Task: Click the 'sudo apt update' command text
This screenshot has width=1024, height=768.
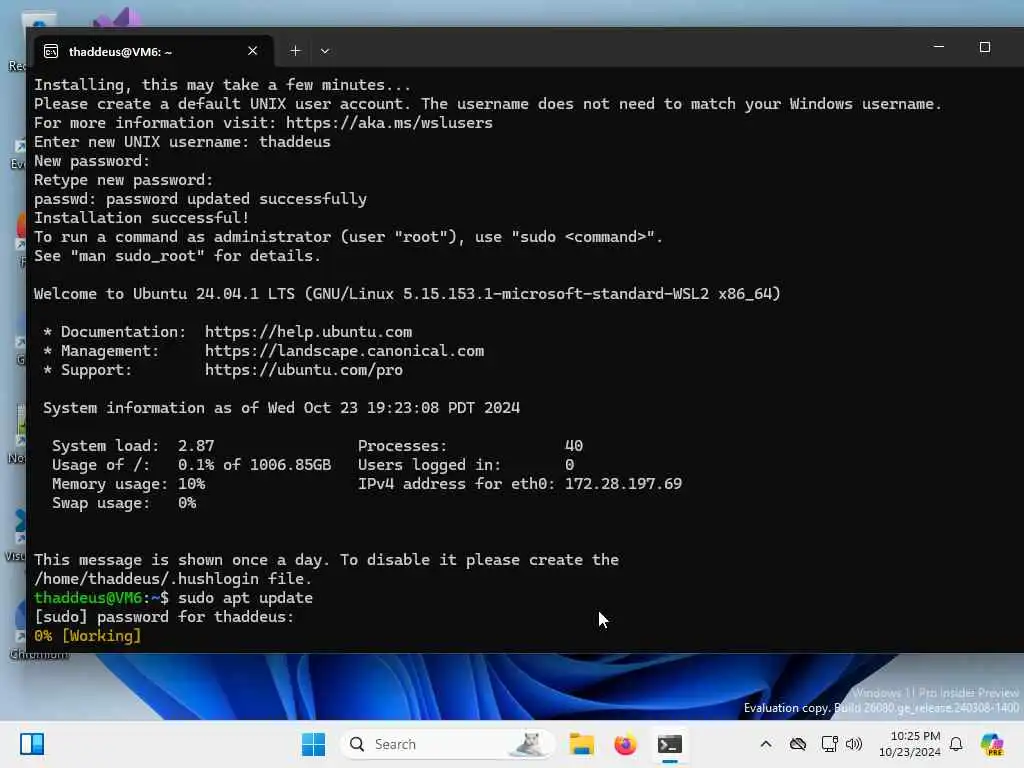Action: (245, 598)
